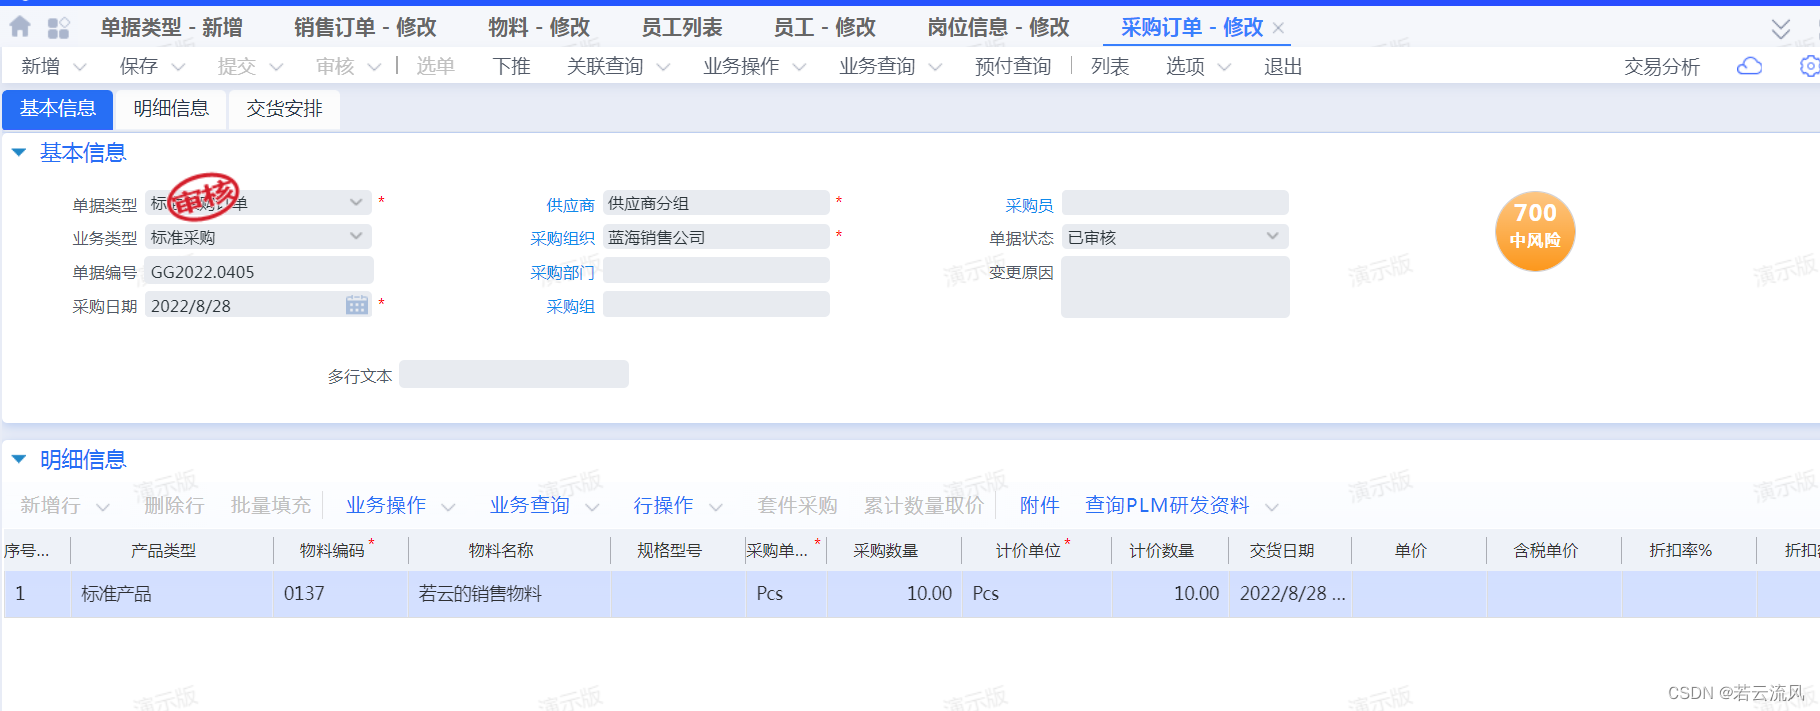Screen dimensions: 1820x711
Task: Open the 采购部门 field link
Action: tap(562, 273)
